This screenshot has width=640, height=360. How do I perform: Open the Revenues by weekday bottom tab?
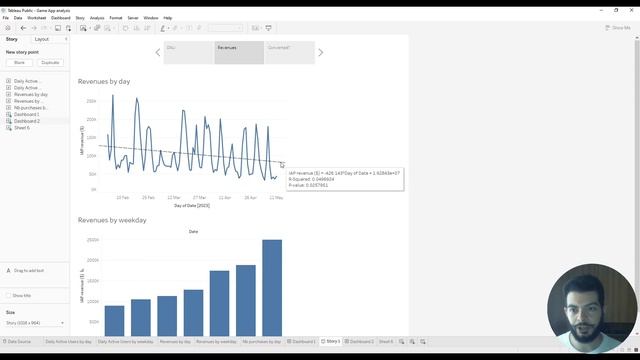pyautogui.click(x=216, y=341)
